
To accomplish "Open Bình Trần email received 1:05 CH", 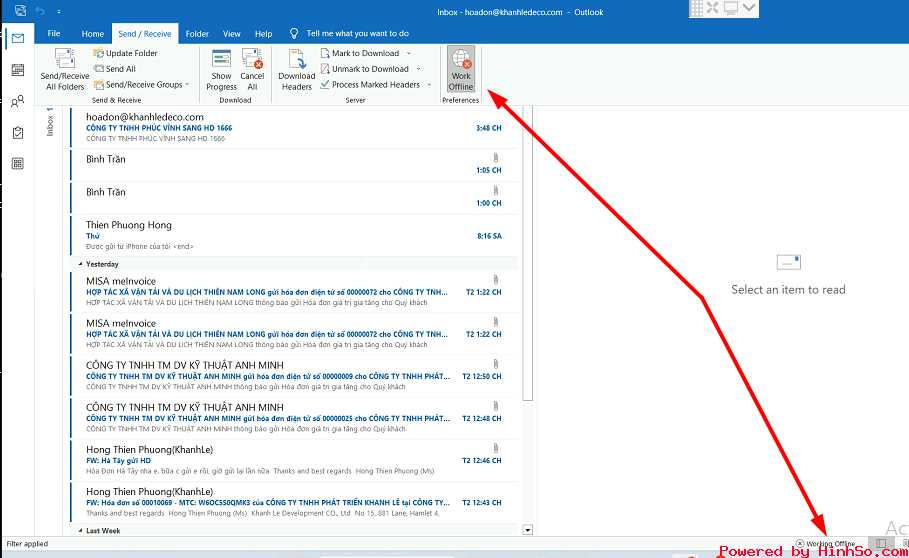I will (294, 165).
